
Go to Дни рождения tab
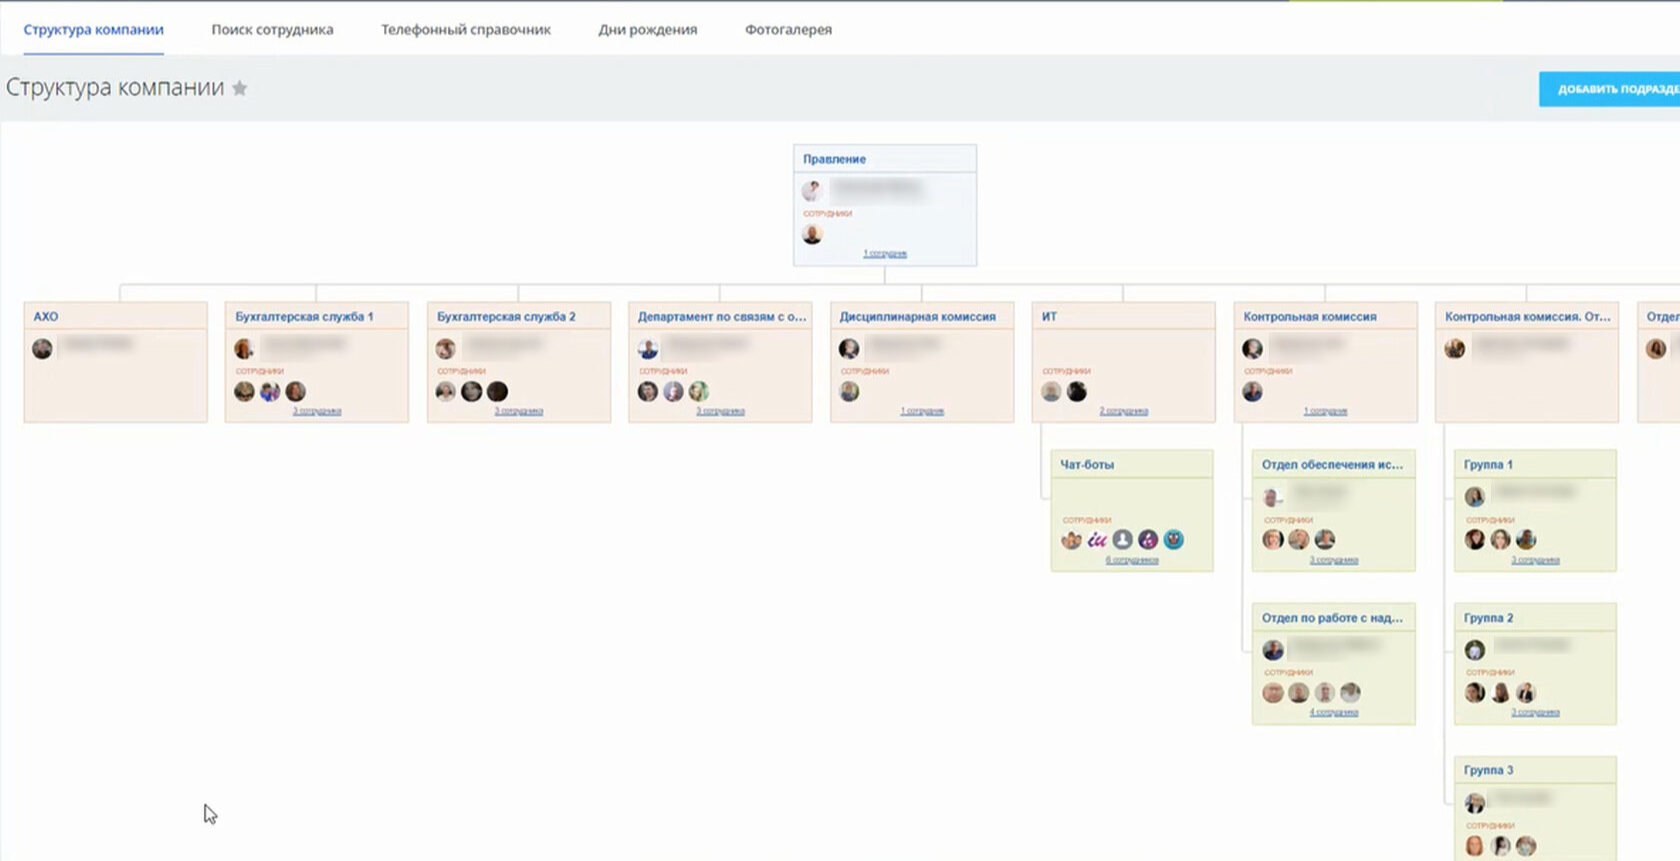(x=648, y=30)
